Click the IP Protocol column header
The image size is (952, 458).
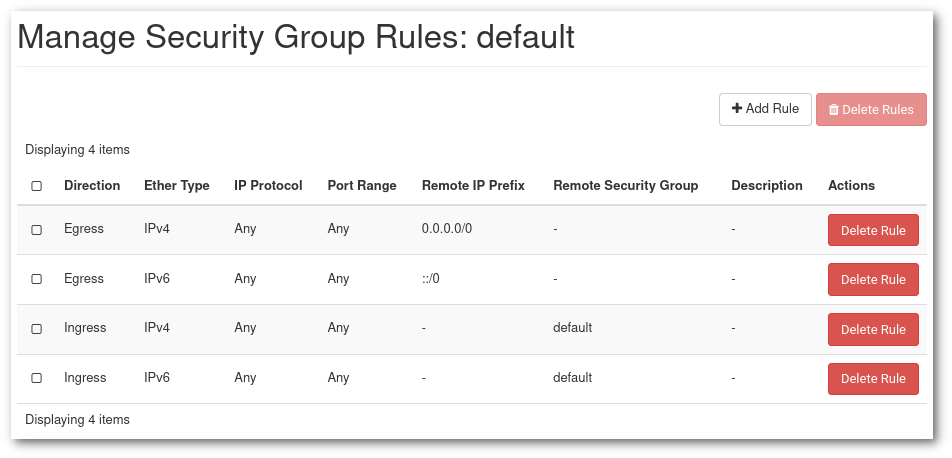(x=268, y=186)
